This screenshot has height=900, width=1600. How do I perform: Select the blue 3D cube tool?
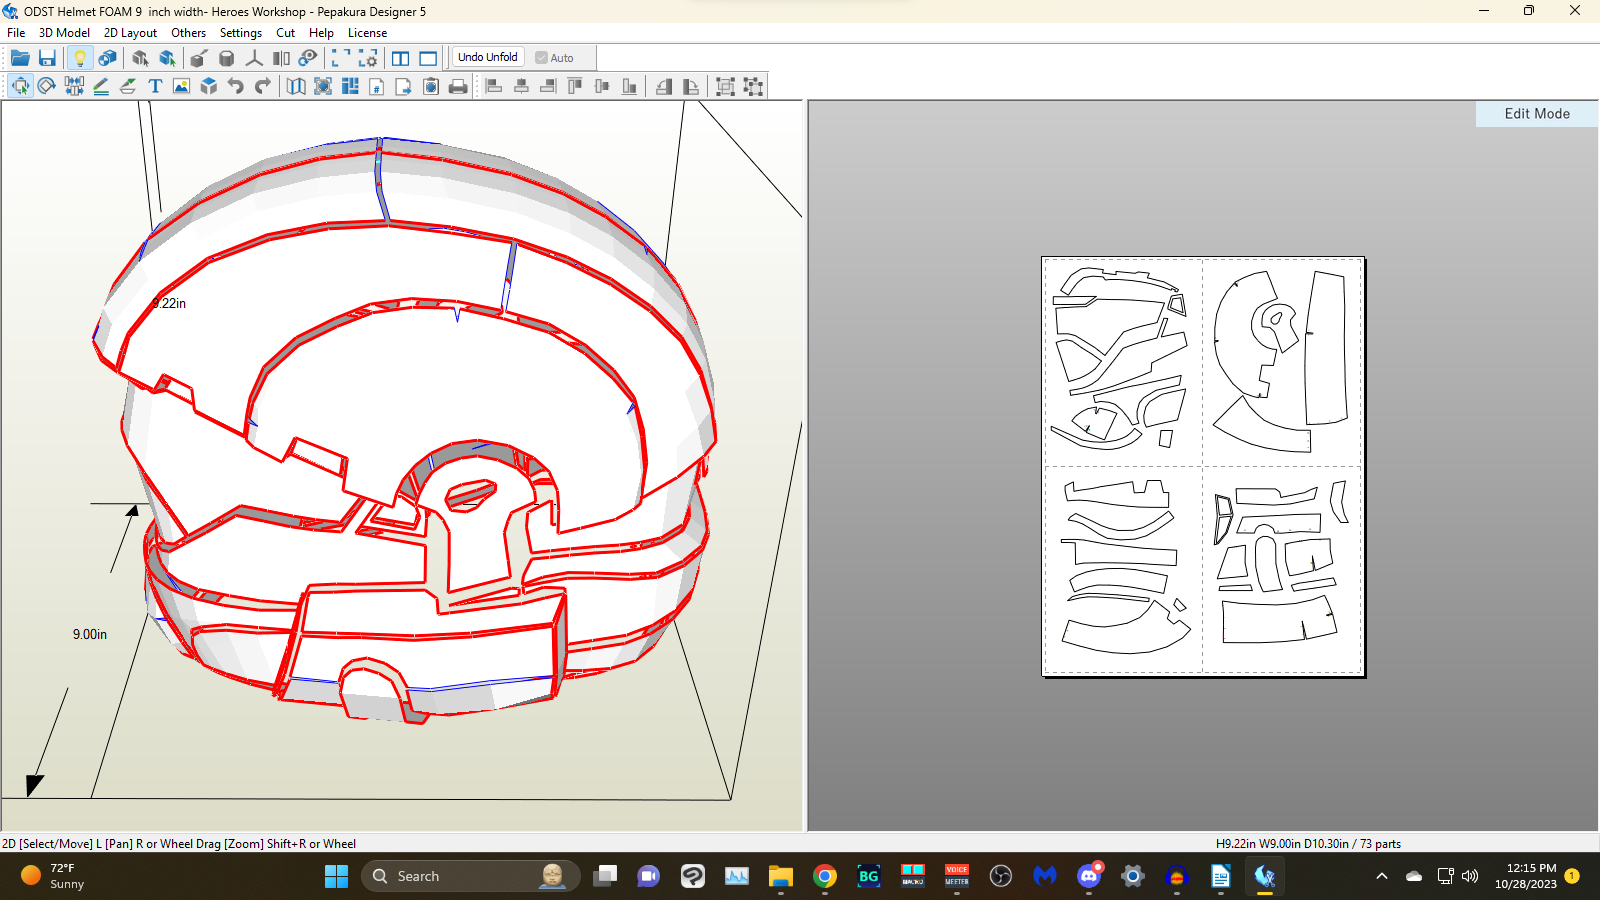209,86
